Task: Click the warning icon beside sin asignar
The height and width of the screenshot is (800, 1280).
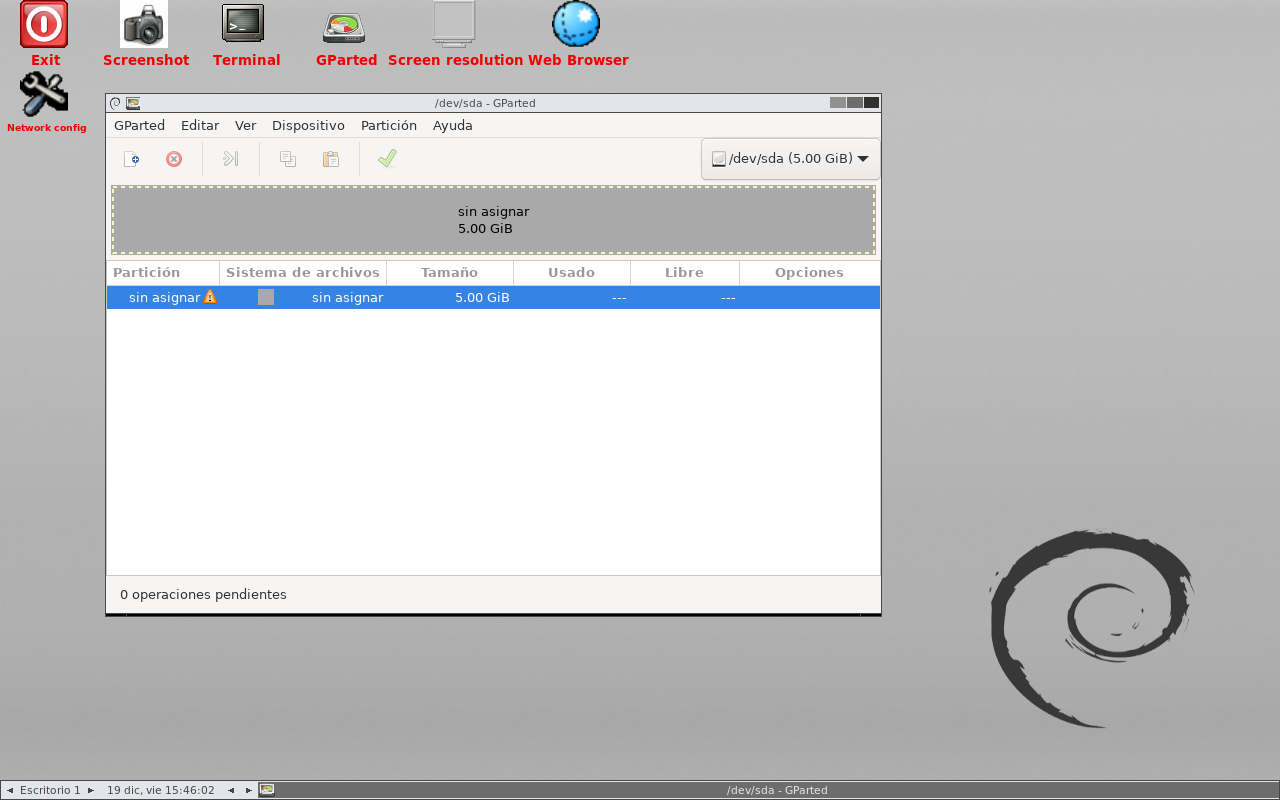Action: (x=210, y=297)
